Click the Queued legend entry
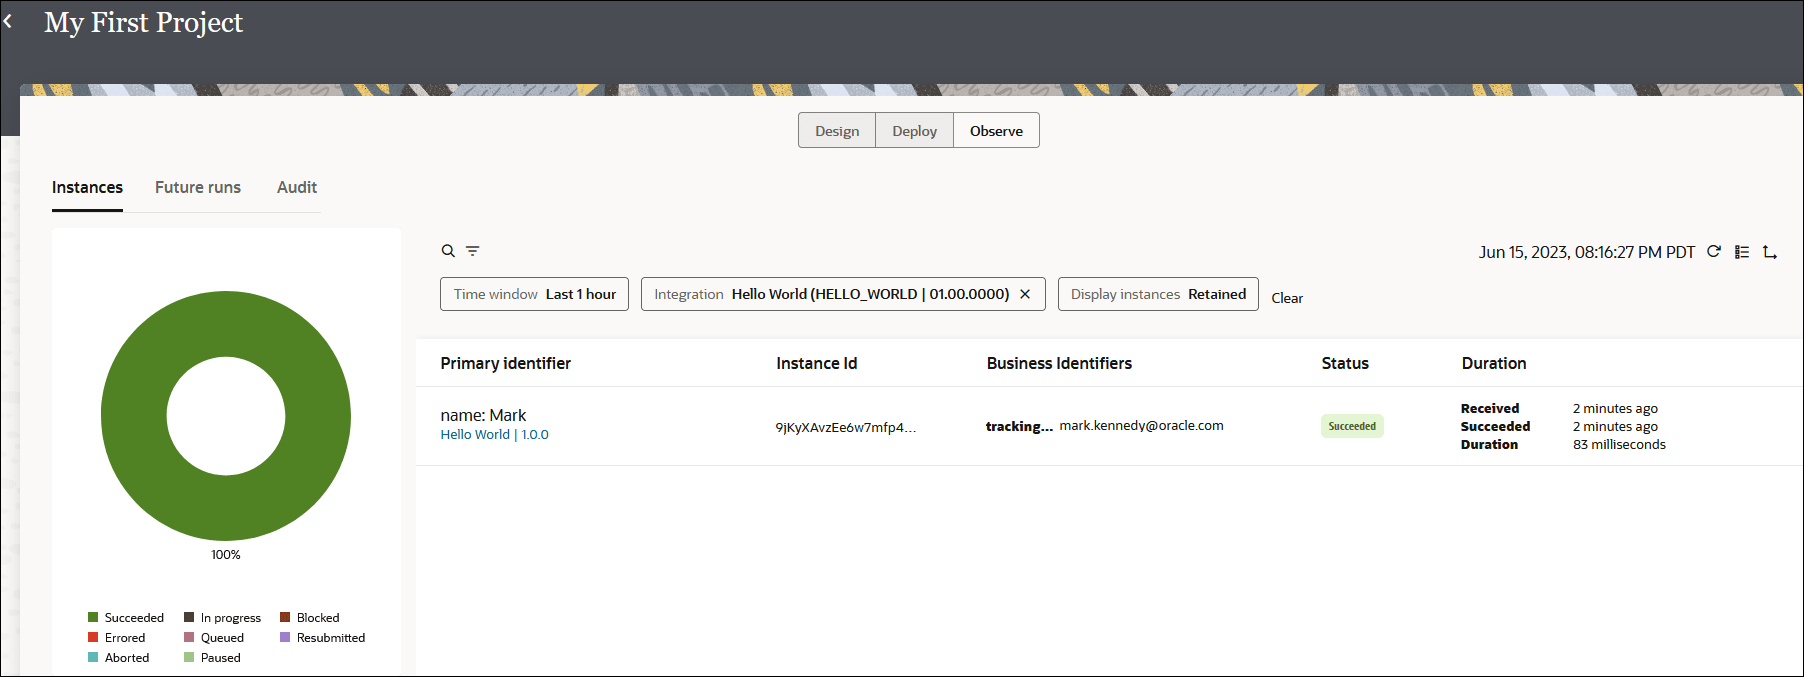The height and width of the screenshot is (677, 1804). (x=214, y=638)
